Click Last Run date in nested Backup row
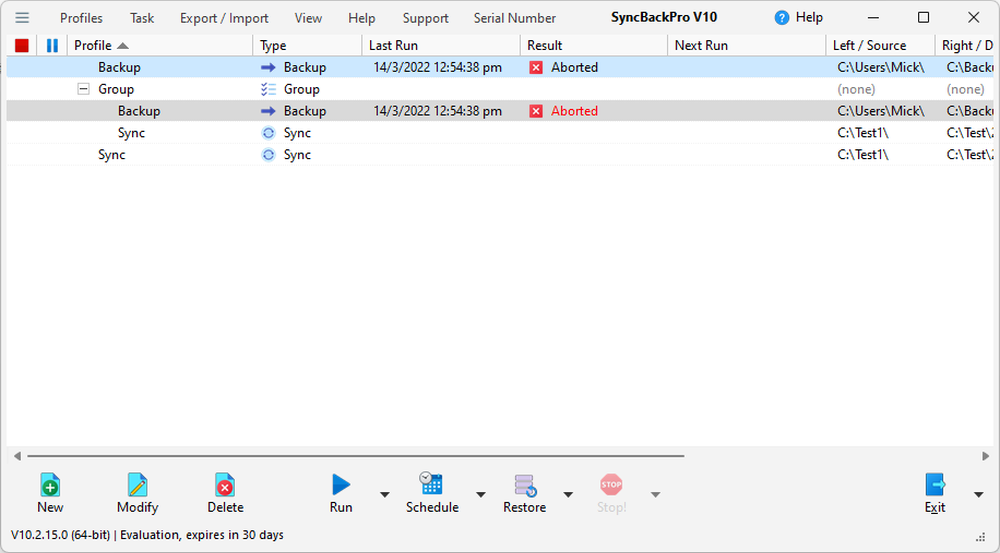Image resolution: width=1000 pixels, height=553 pixels. pyautogui.click(x=438, y=111)
